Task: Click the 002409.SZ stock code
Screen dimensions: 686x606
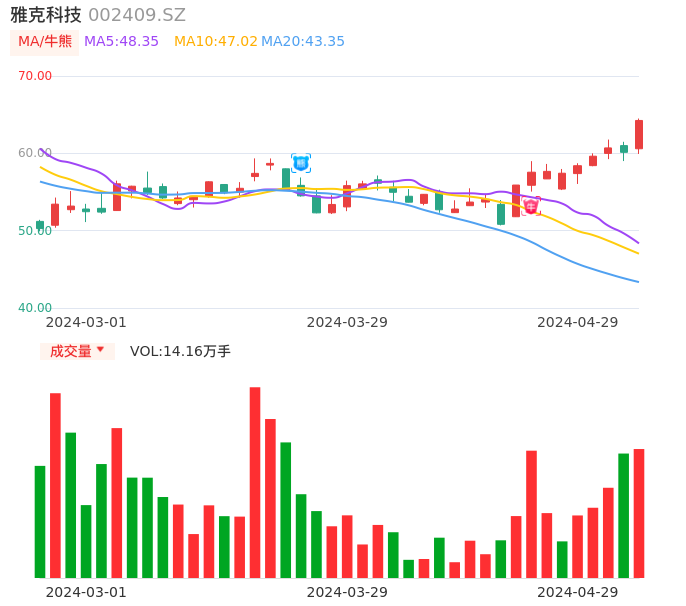Action: [x=137, y=15]
